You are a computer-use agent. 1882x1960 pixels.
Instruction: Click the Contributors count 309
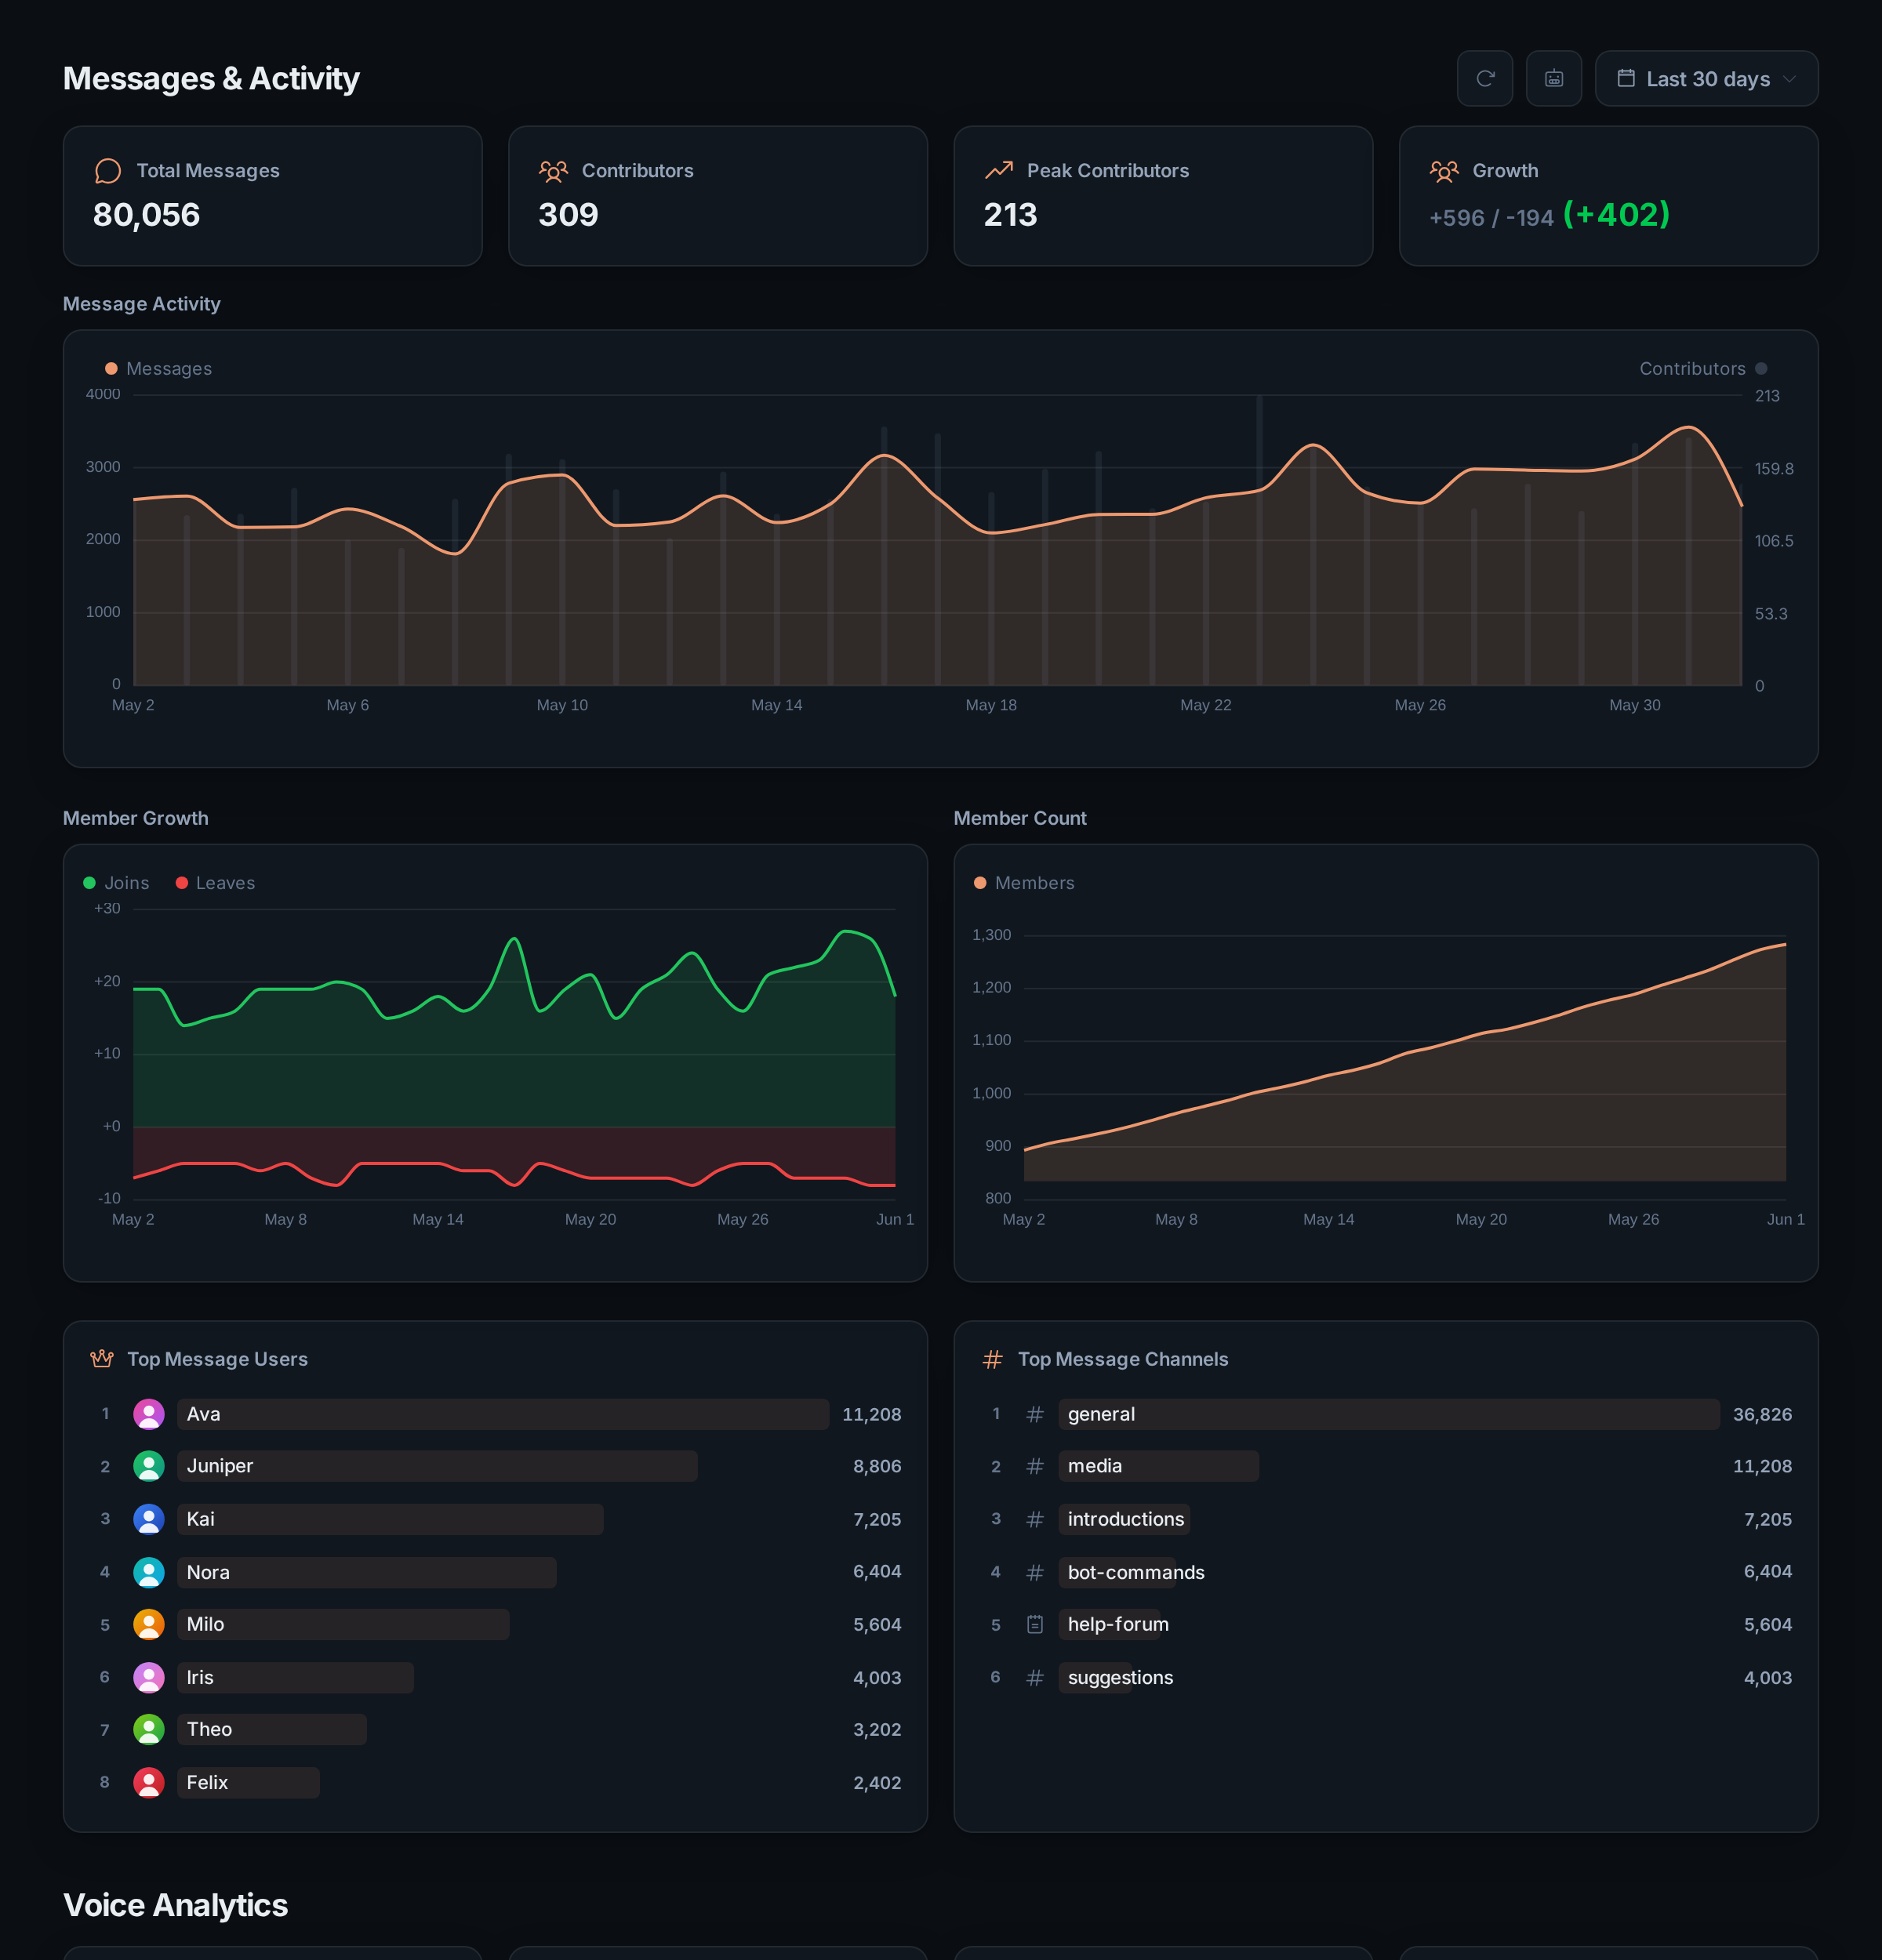568,215
